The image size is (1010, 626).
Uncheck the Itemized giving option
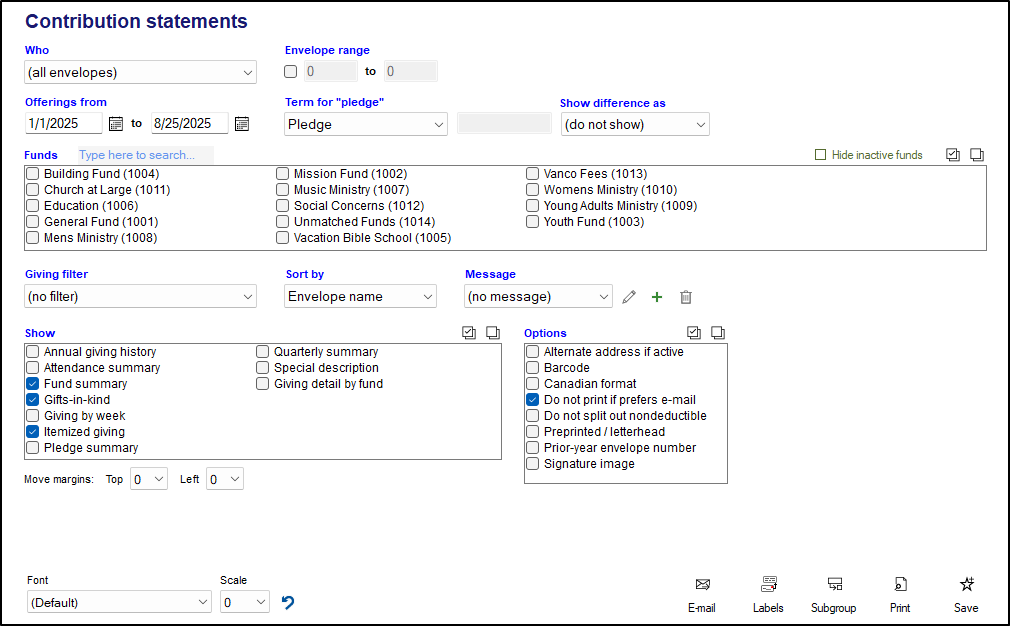click(x=33, y=432)
